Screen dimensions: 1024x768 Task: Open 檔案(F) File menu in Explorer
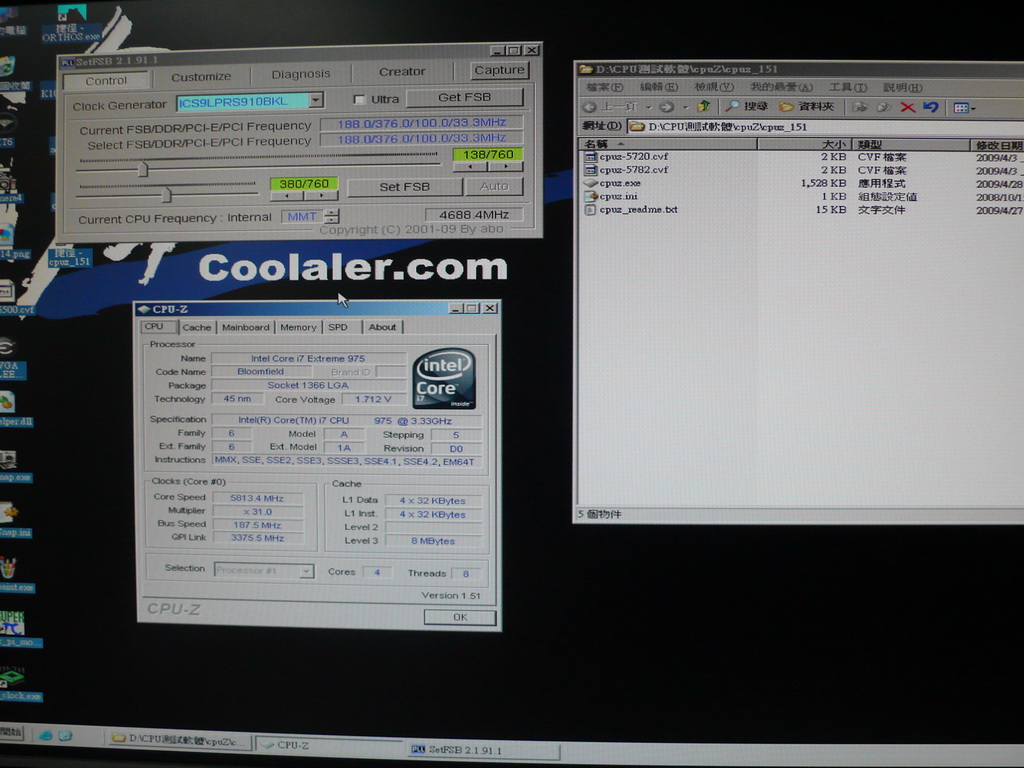[x=605, y=87]
